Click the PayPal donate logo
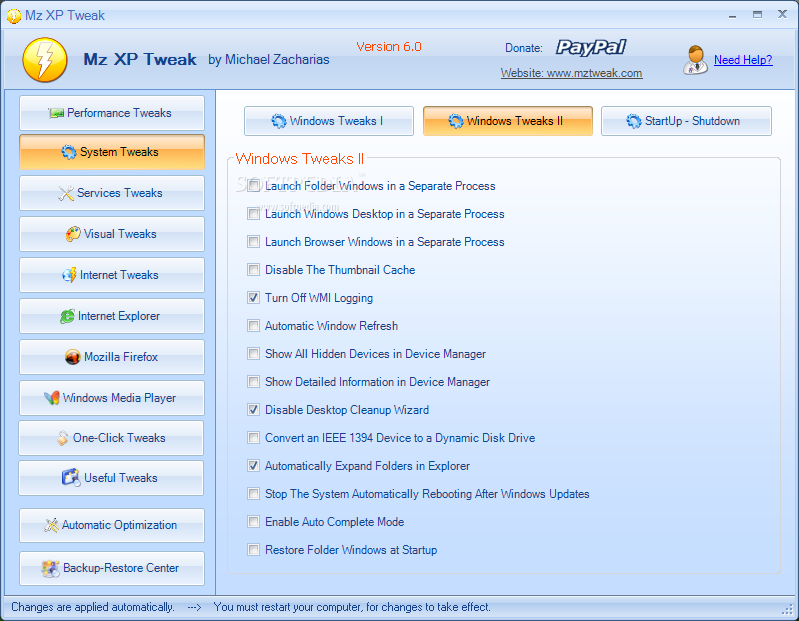Image resolution: width=799 pixels, height=621 pixels. (591, 47)
